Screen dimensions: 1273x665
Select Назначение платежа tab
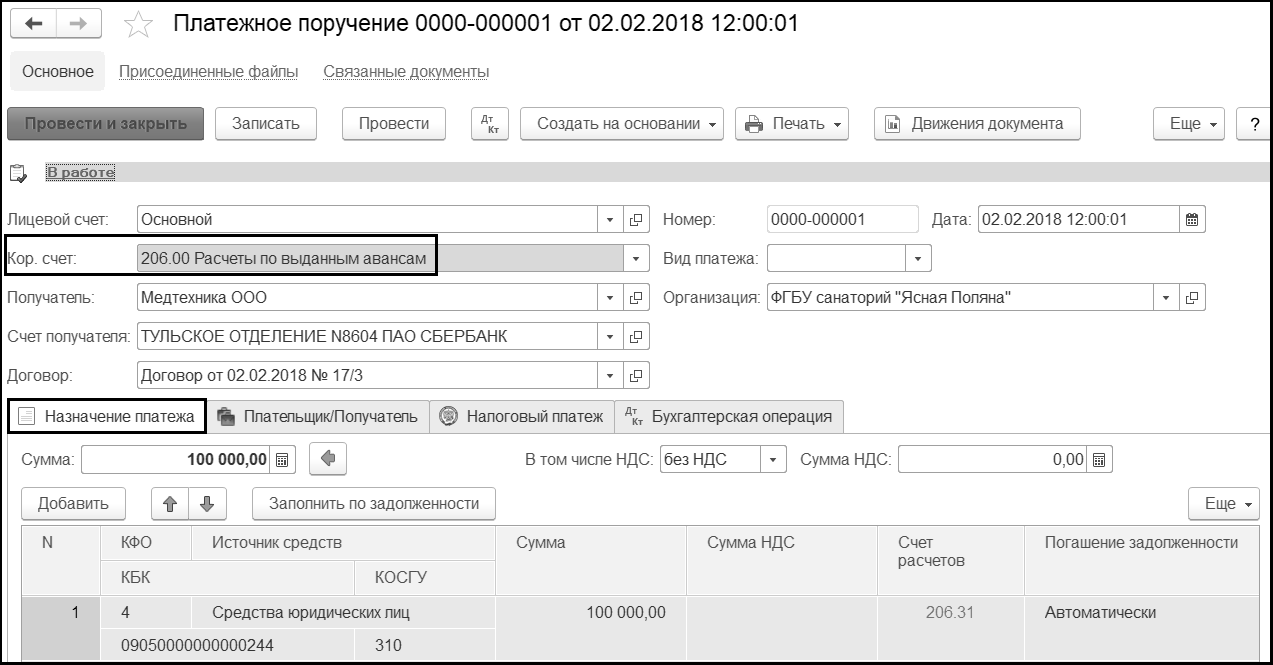(x=107, y=416)
